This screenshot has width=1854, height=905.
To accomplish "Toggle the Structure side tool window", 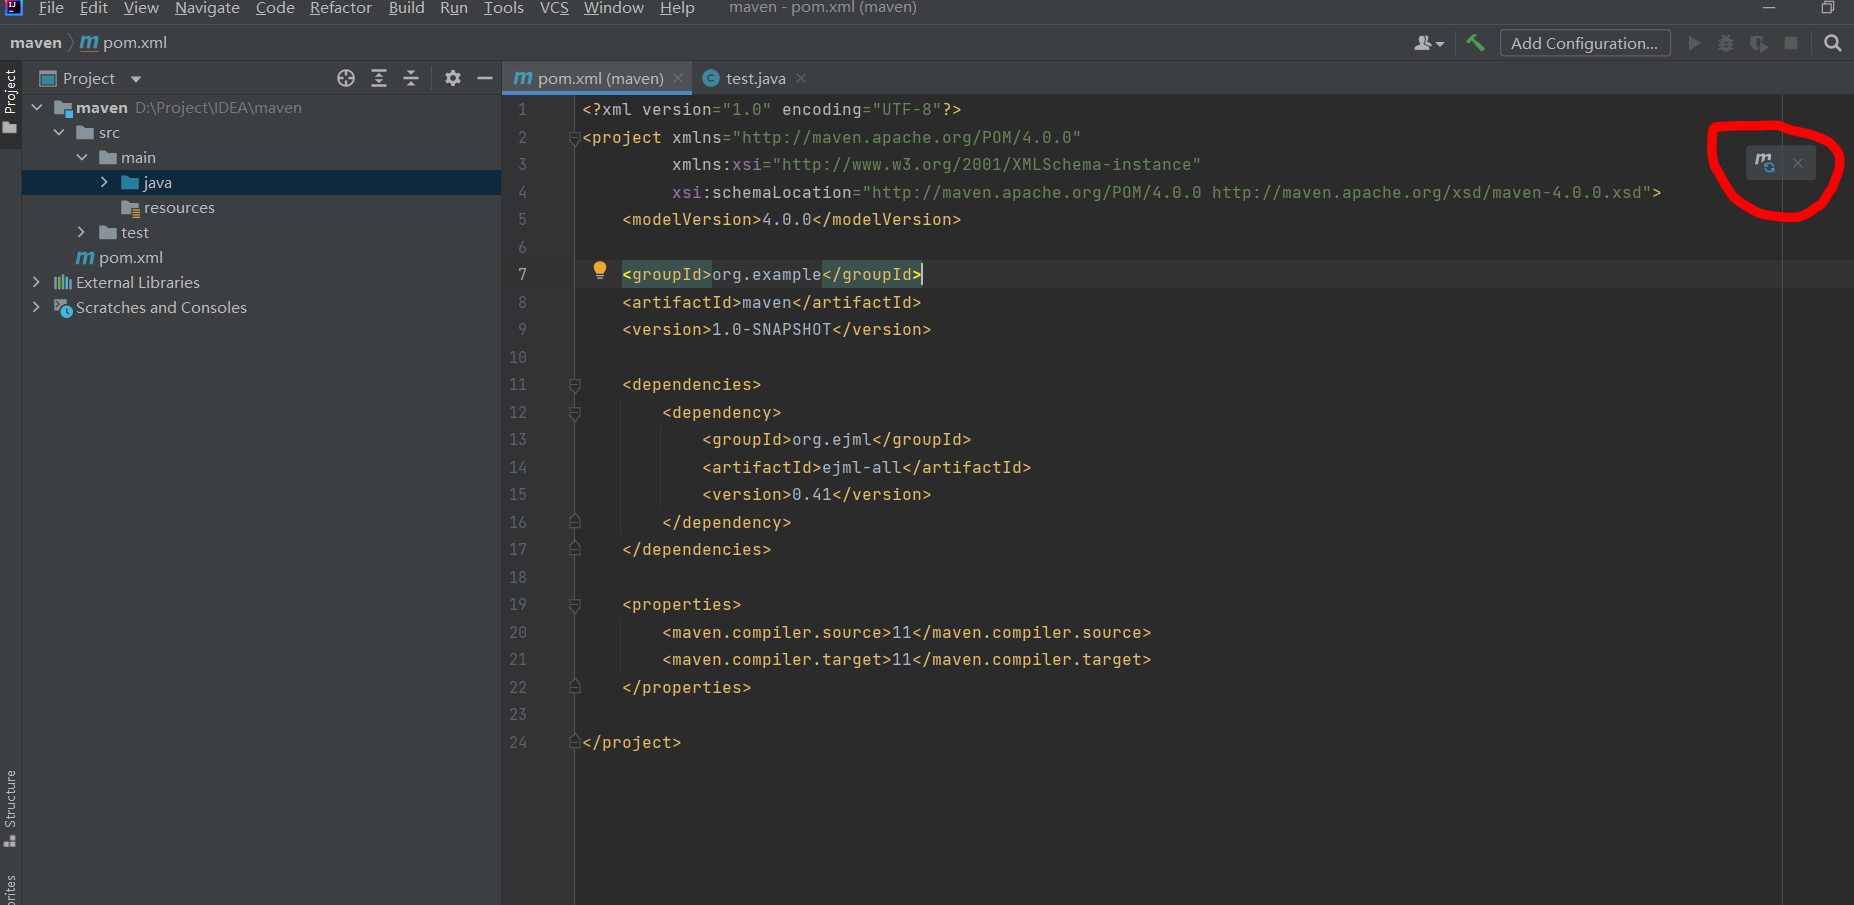I will coord(10,806).
